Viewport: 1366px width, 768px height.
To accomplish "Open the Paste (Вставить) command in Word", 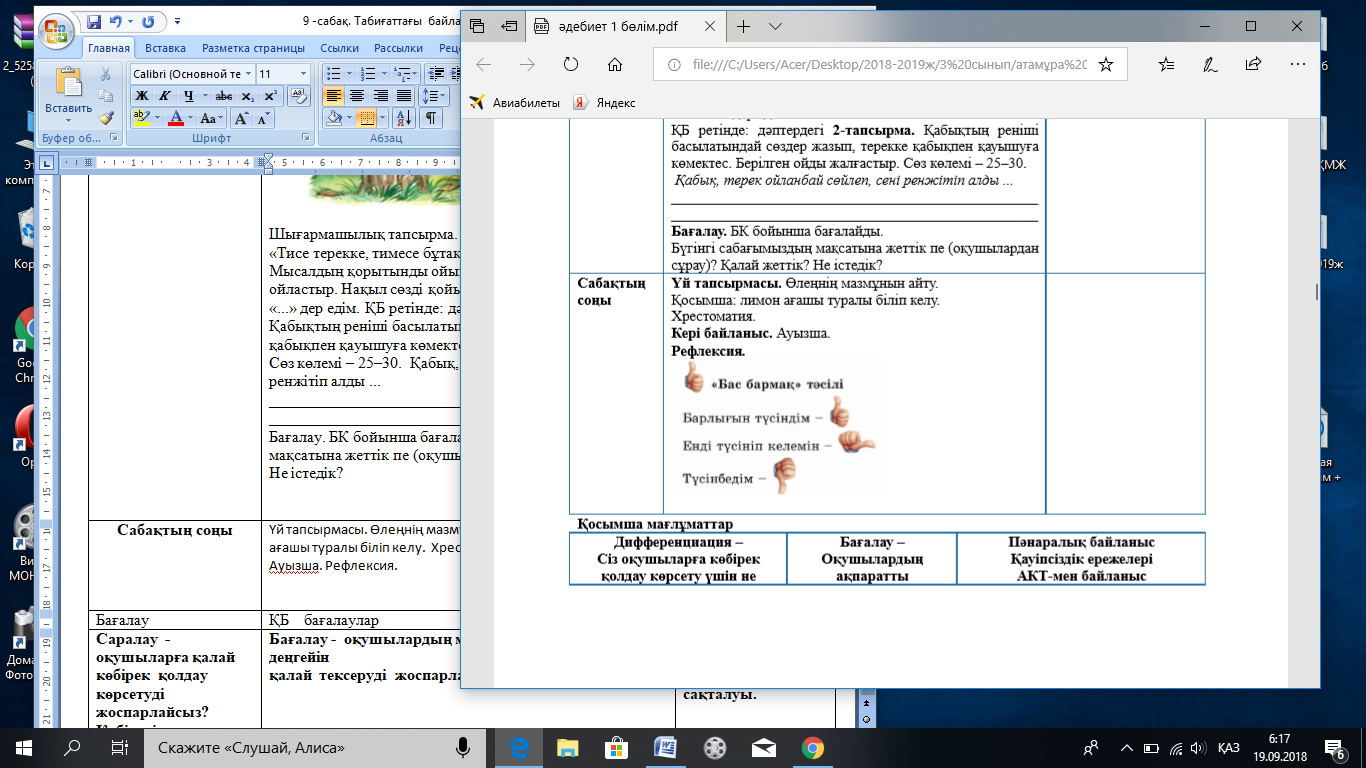I will click(x=68, y=93).
